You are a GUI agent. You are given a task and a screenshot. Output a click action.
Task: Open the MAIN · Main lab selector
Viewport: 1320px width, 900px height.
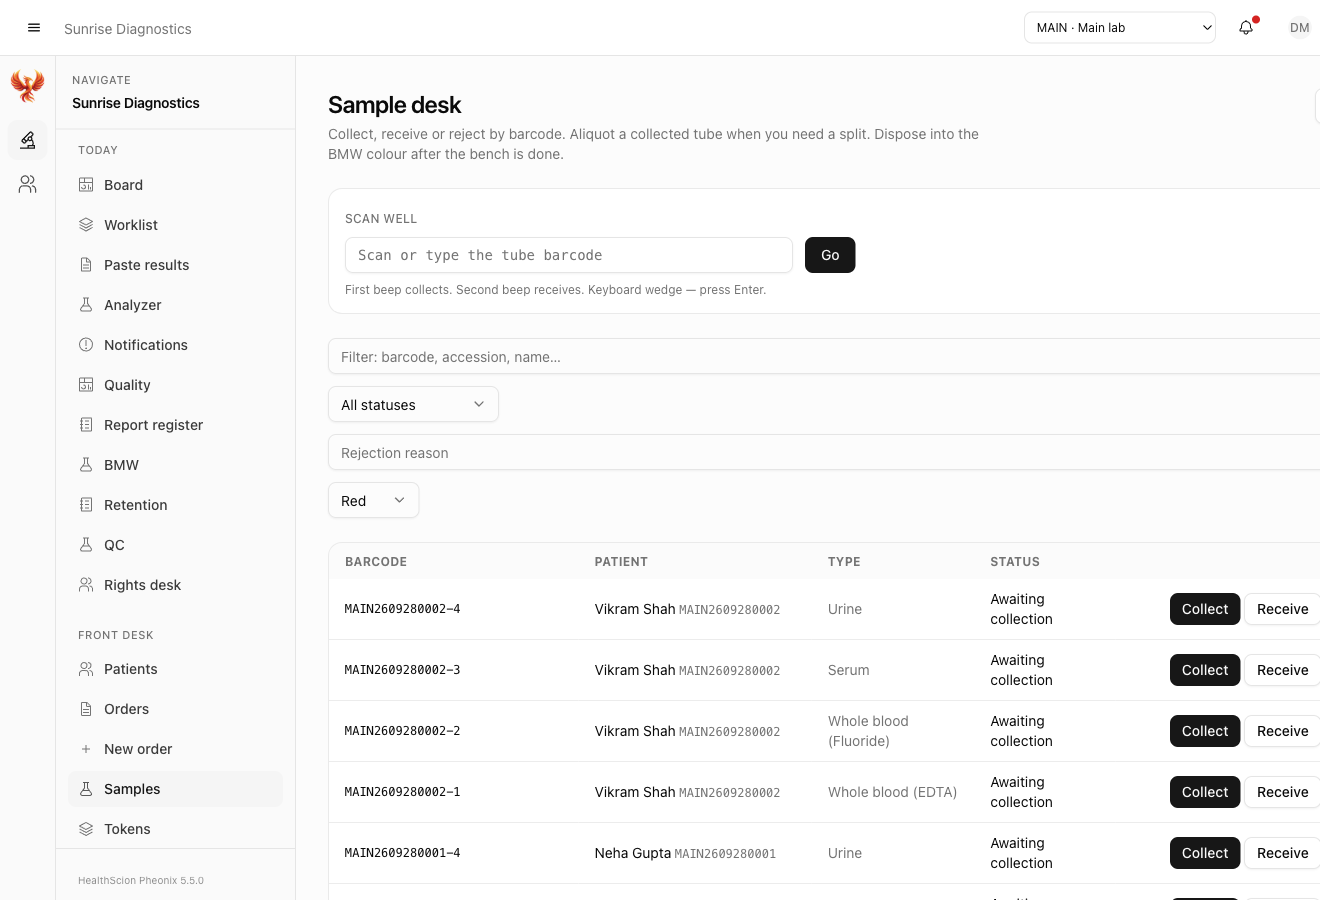(x=1120, y=28)
